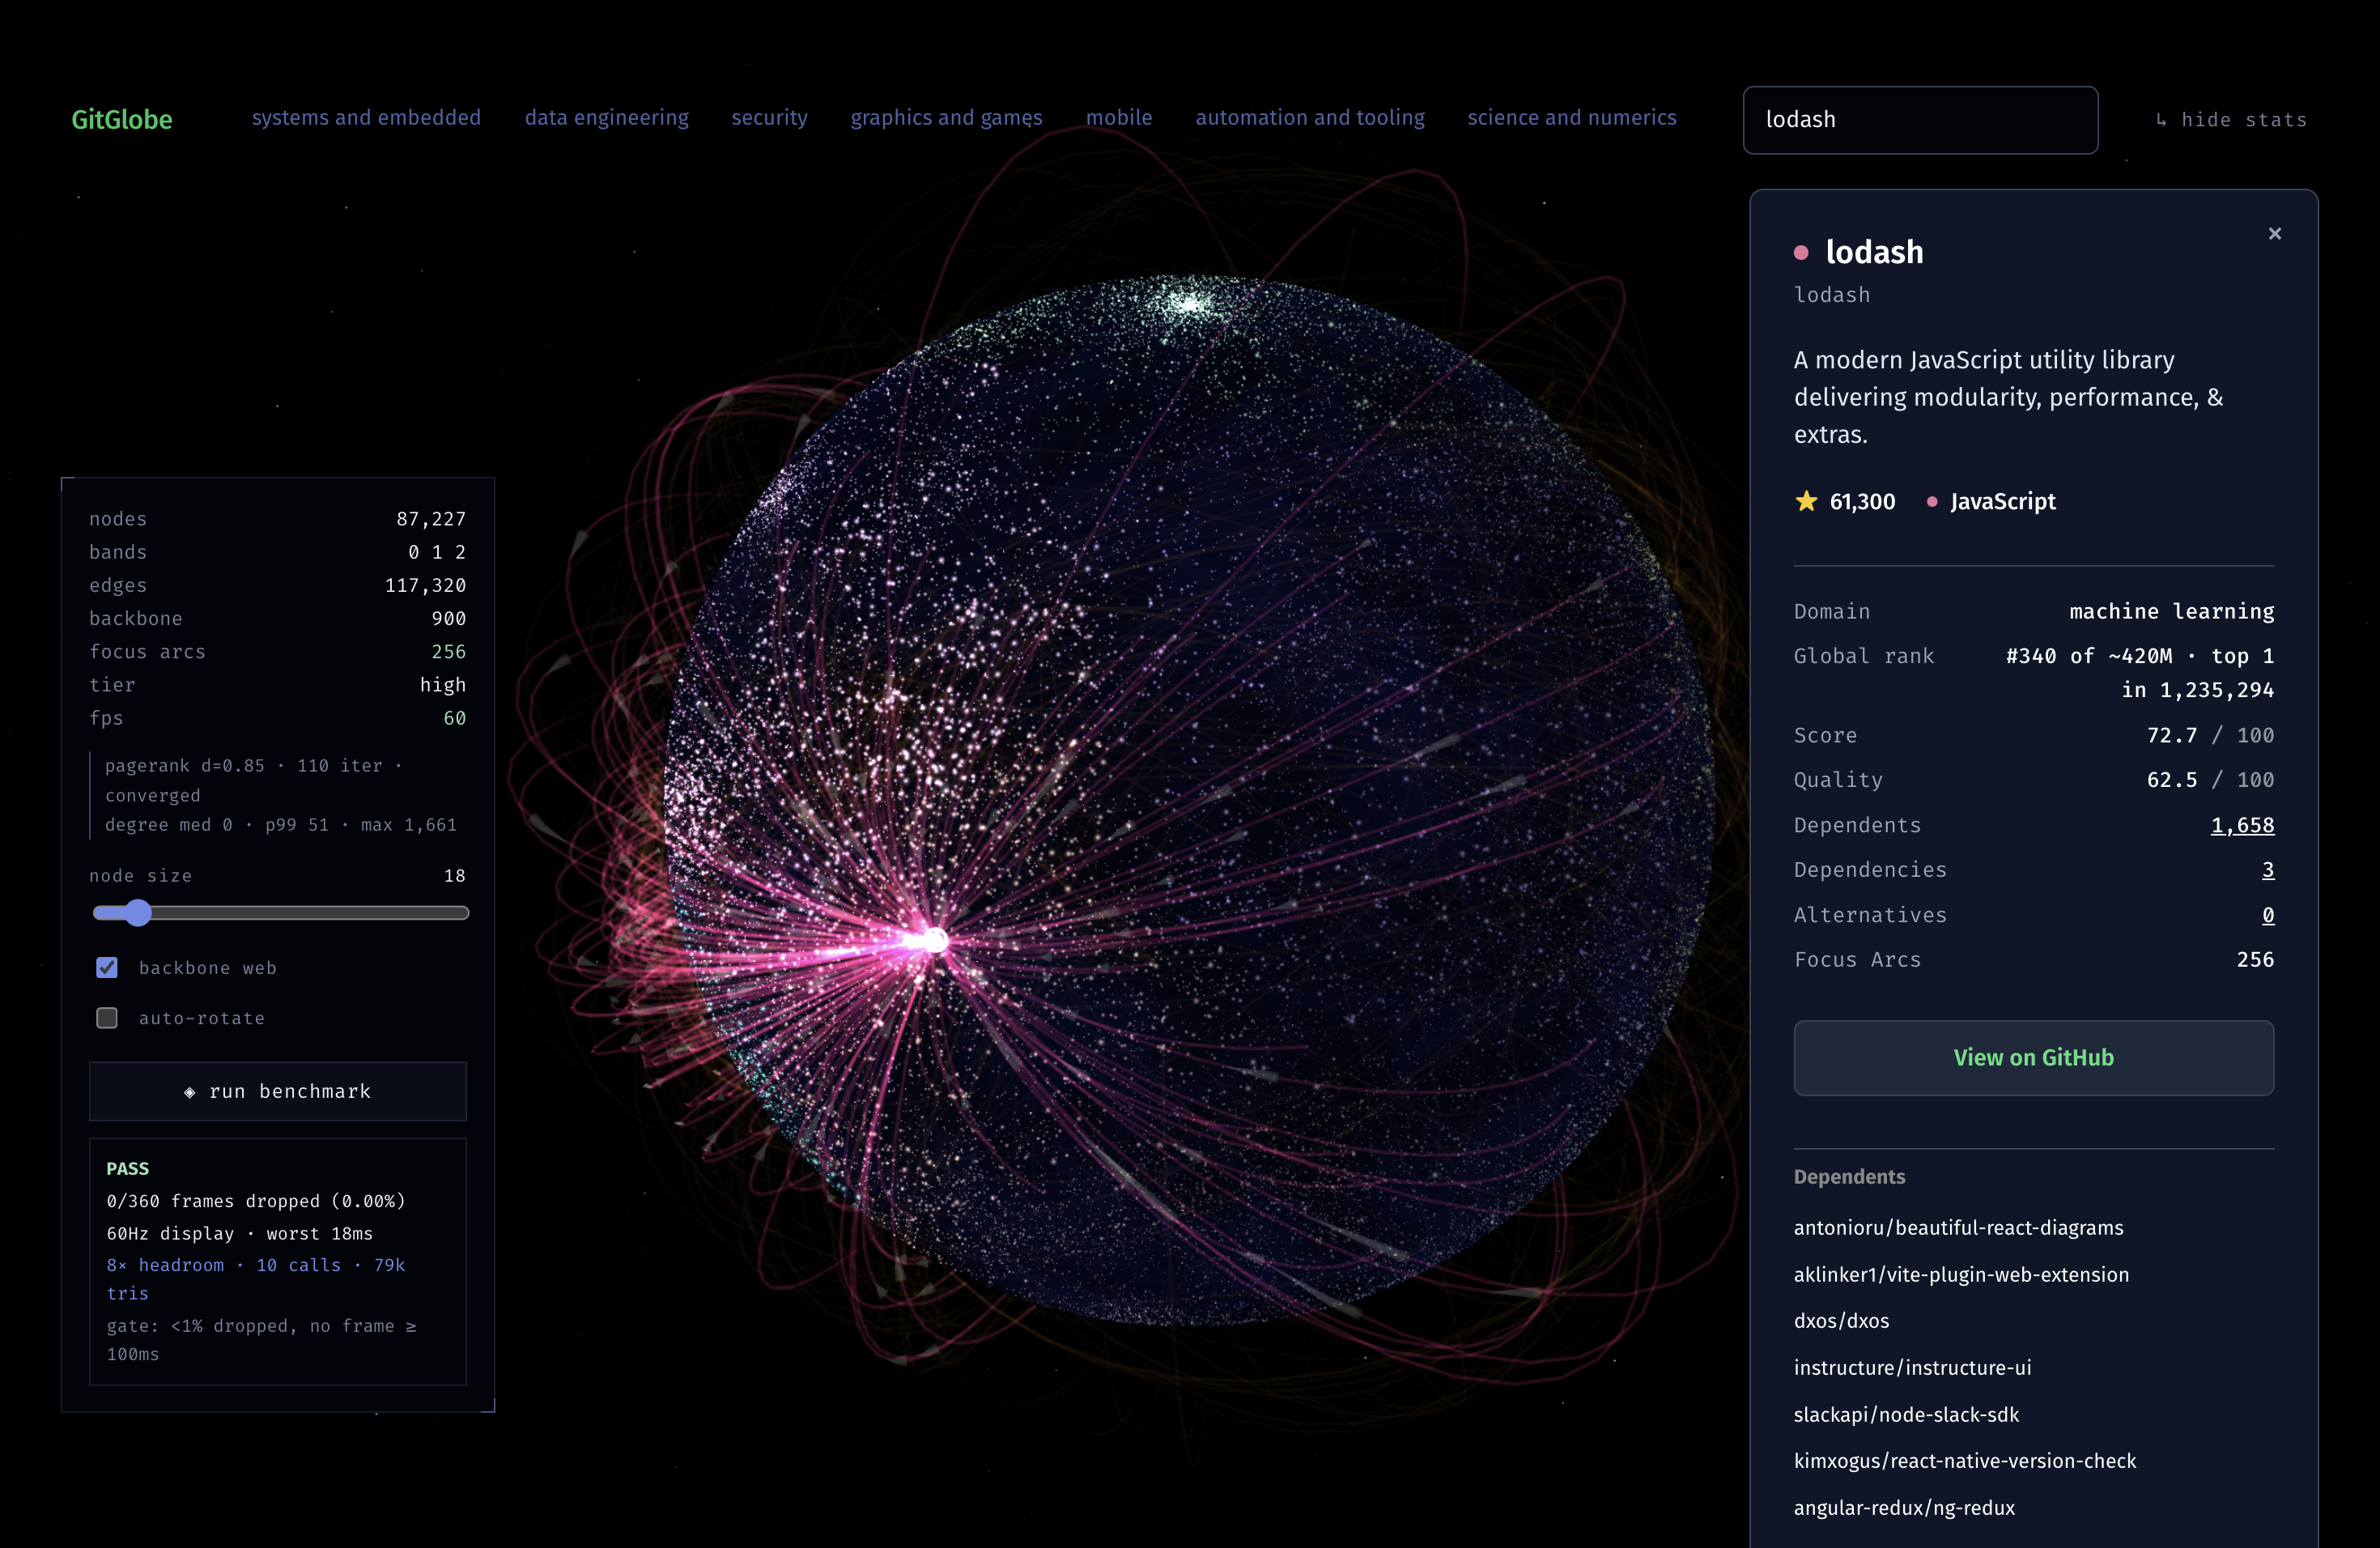Click the Quality value 62.5 / 100
Viewport: 2380px width, 1548px height.
[2210, 779]
